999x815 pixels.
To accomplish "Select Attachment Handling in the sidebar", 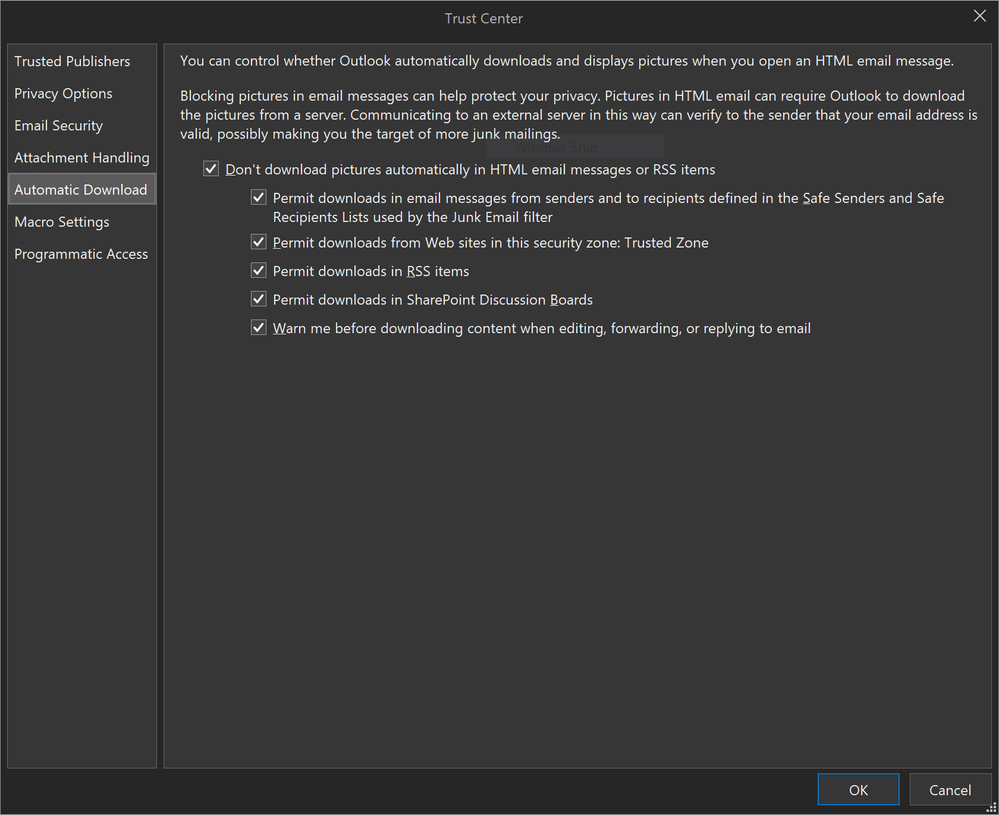I will click(81, 157).
